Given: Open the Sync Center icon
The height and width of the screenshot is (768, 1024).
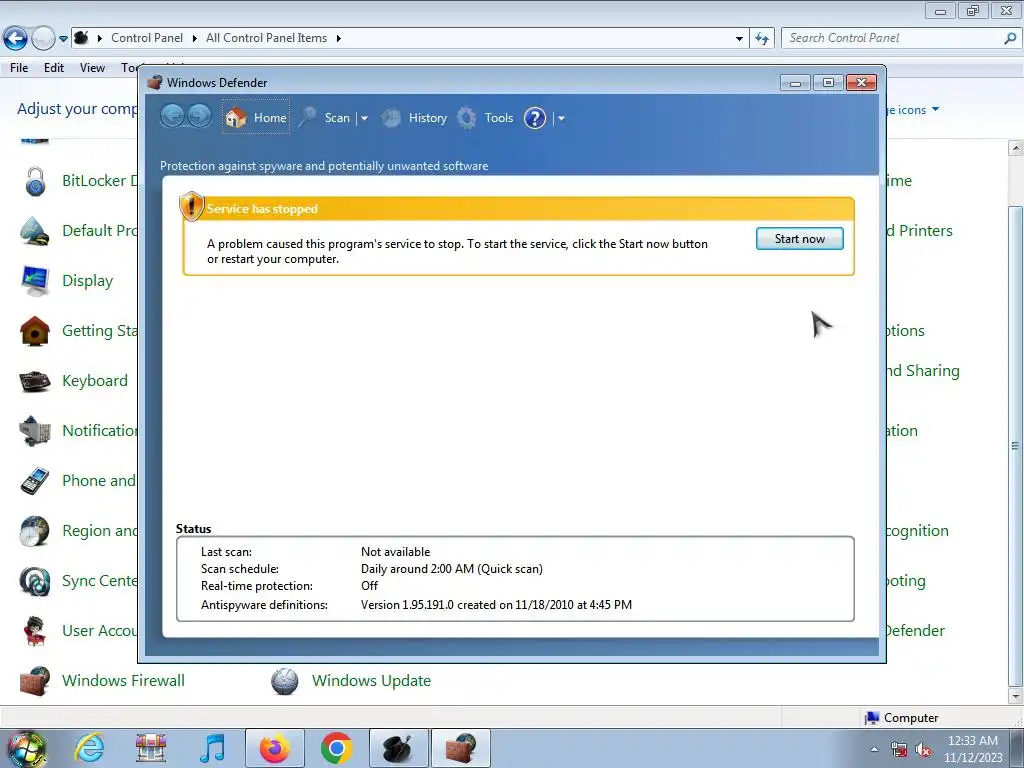Looking at the screenshot, I should [x=35, y=581].
